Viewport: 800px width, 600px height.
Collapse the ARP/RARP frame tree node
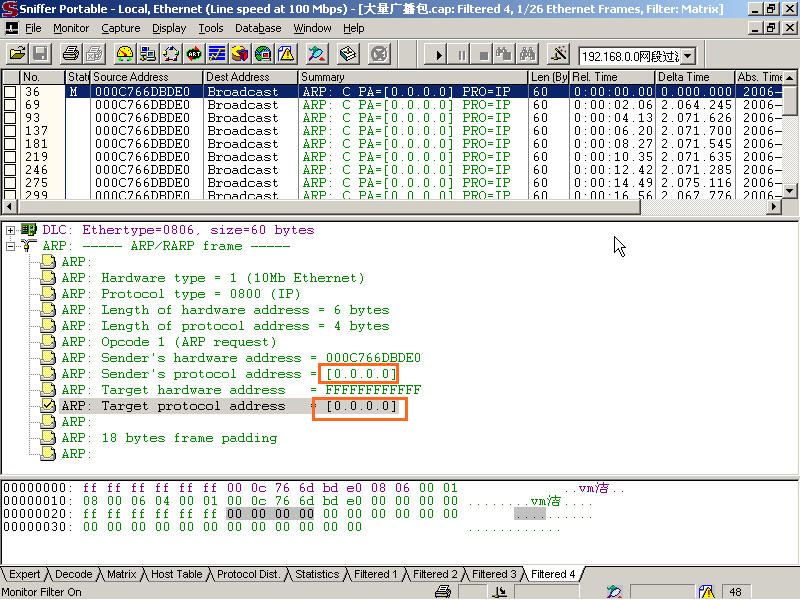[x=11, y=246]
